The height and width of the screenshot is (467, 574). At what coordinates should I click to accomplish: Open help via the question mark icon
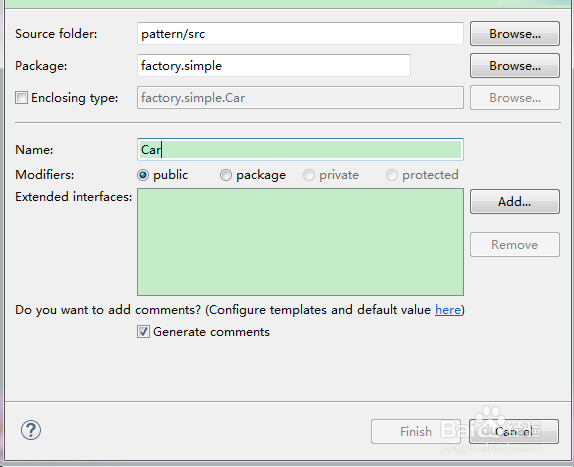click(31, 430)
